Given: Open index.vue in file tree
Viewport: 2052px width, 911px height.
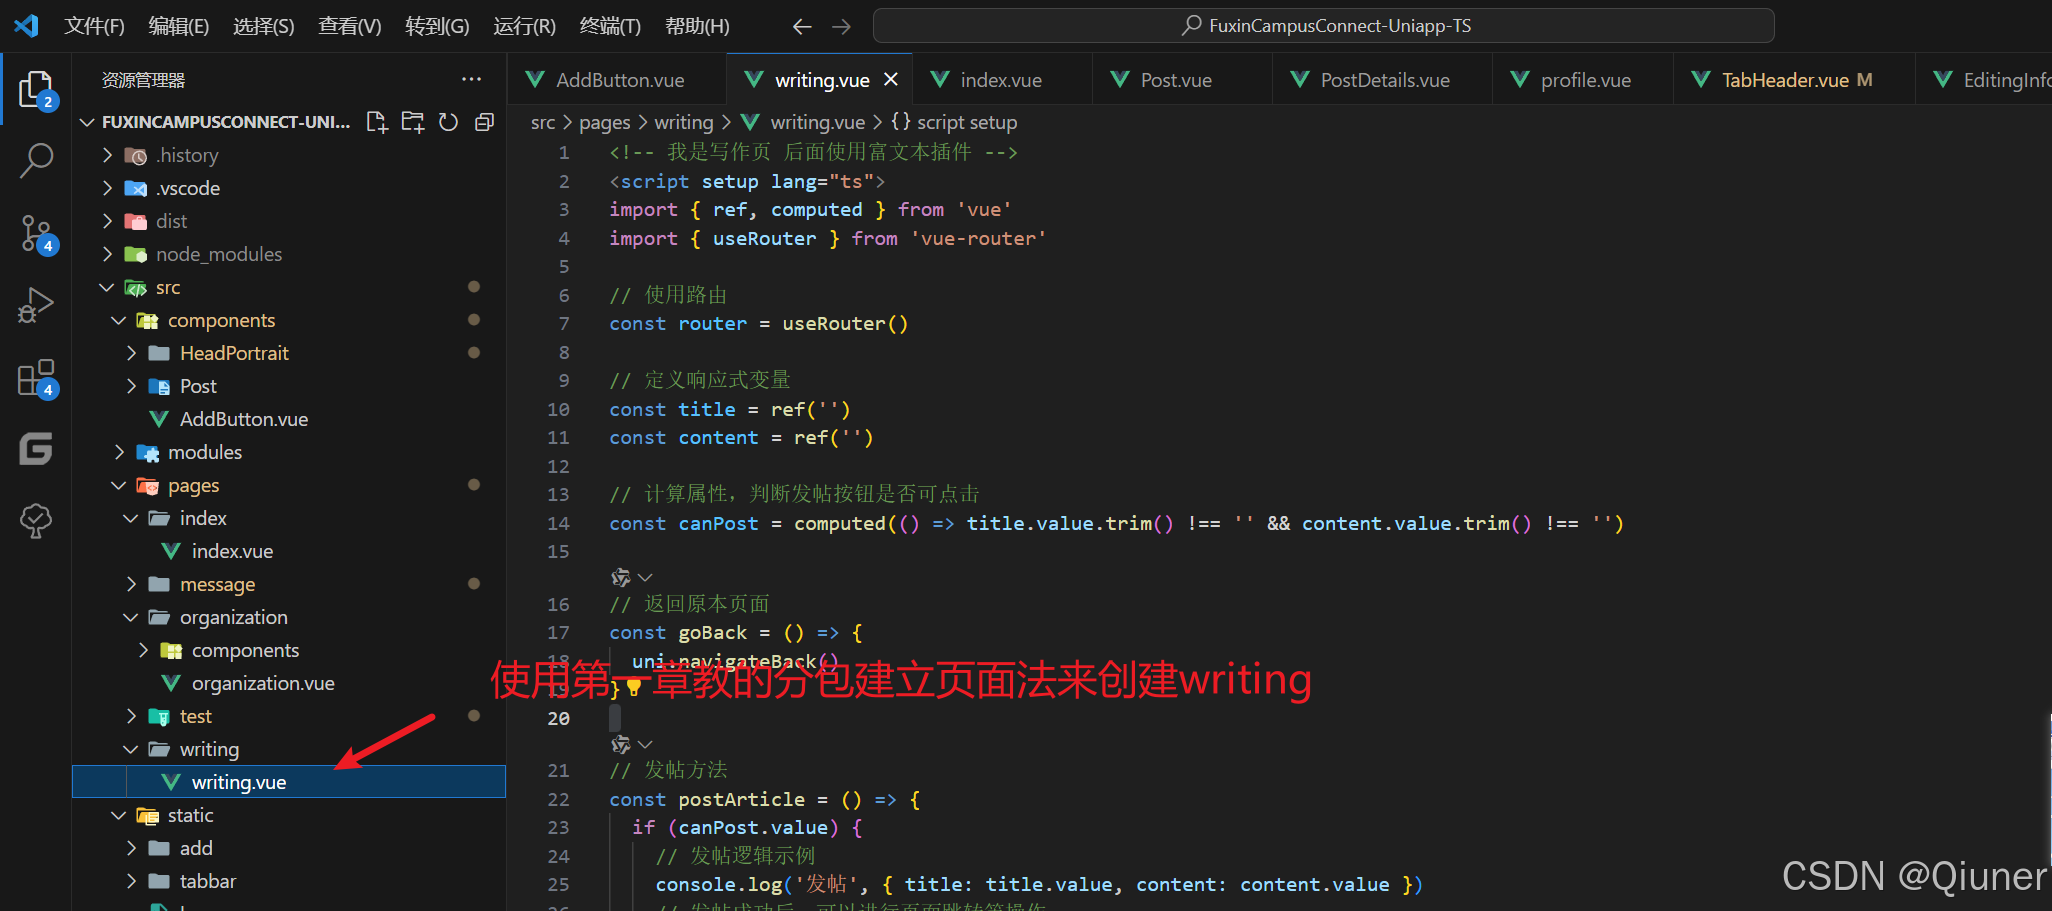Looking at the screenshot, I should 289,551.
